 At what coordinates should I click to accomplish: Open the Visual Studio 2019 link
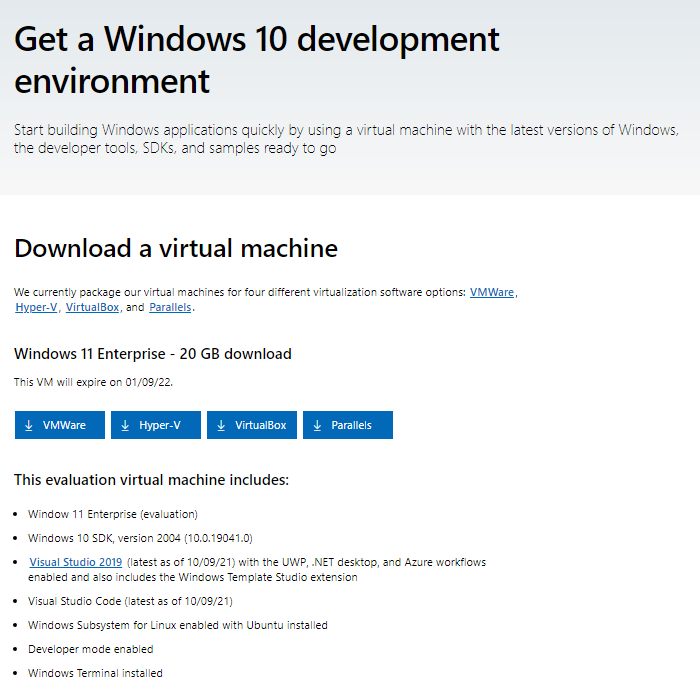76,562
